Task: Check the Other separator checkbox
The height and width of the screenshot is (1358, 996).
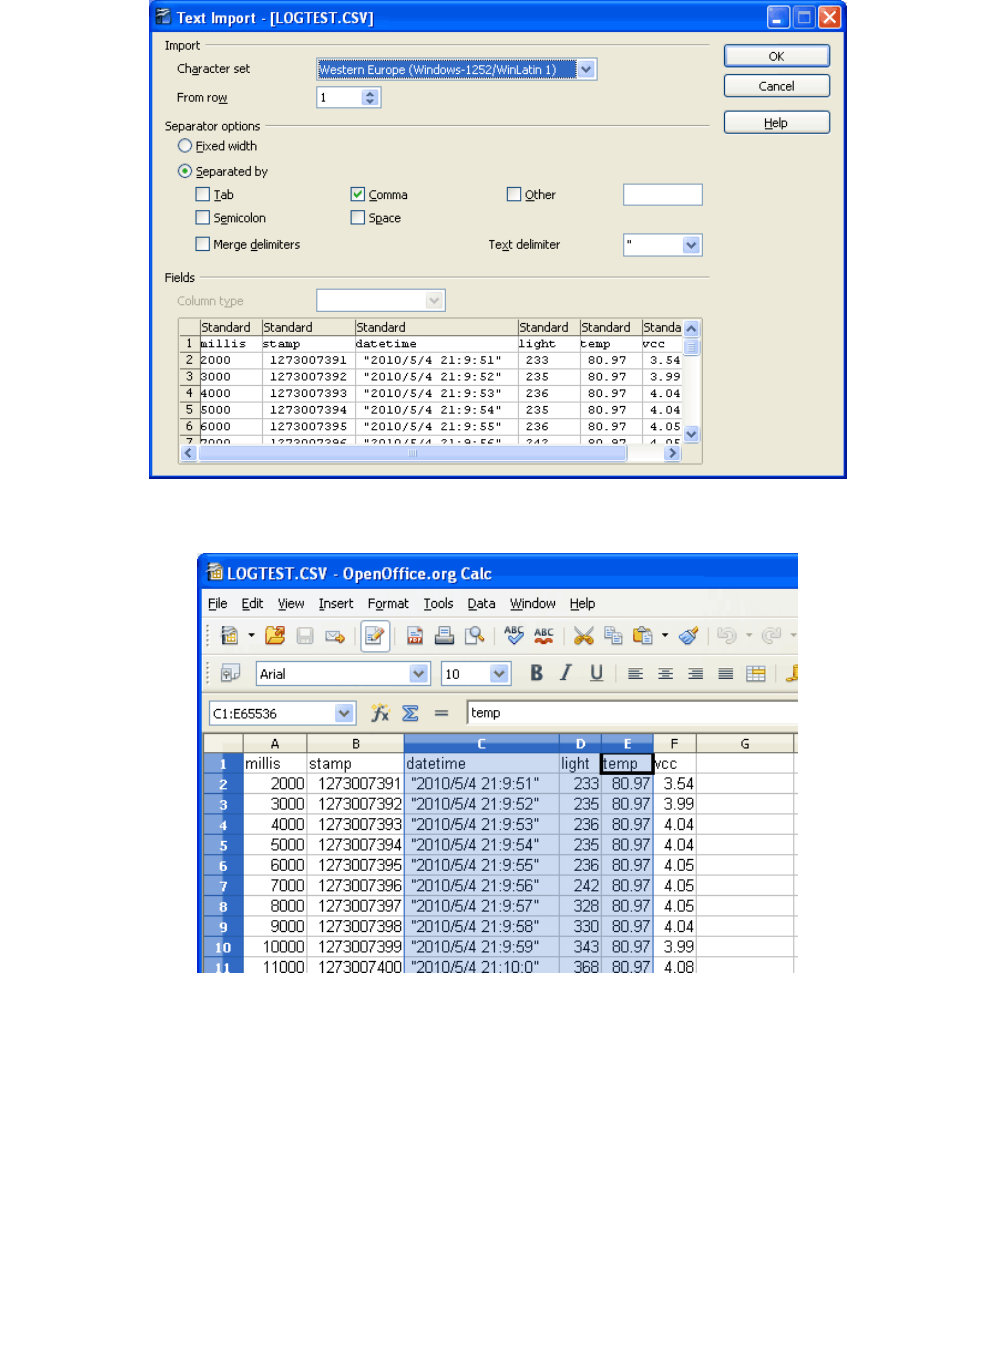Action: [514, 194]
